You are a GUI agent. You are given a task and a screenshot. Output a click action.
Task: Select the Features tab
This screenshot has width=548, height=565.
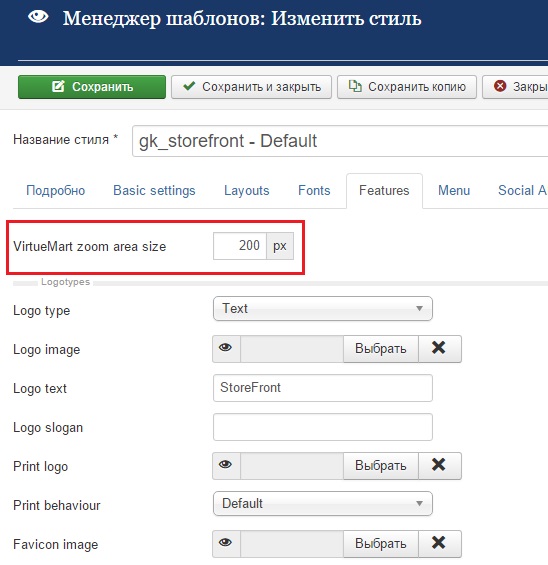pos(384,190)
